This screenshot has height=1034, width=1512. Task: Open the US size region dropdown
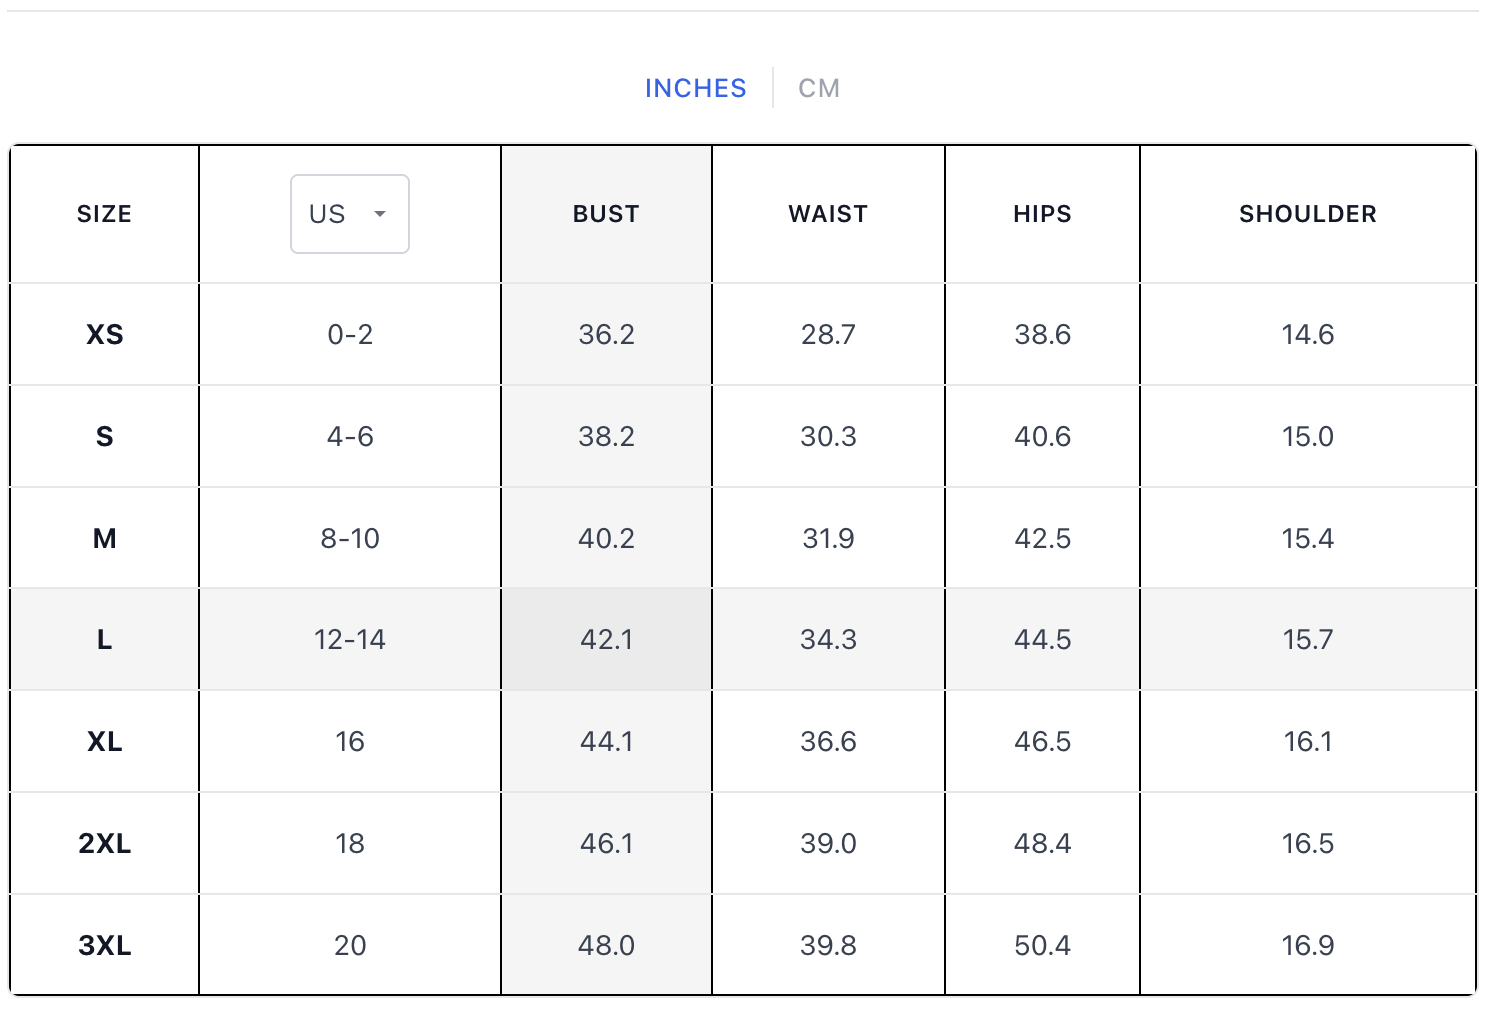[x=349, y=214]
